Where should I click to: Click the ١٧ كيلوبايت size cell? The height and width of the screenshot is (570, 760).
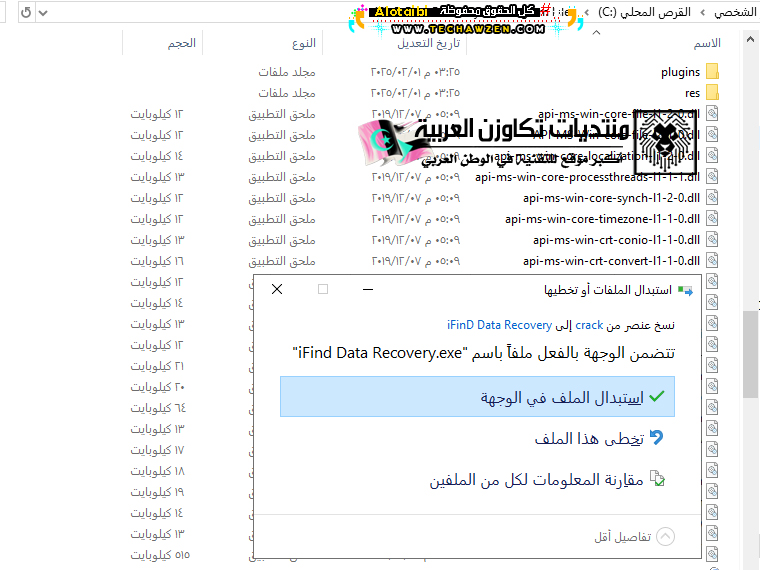157,450
